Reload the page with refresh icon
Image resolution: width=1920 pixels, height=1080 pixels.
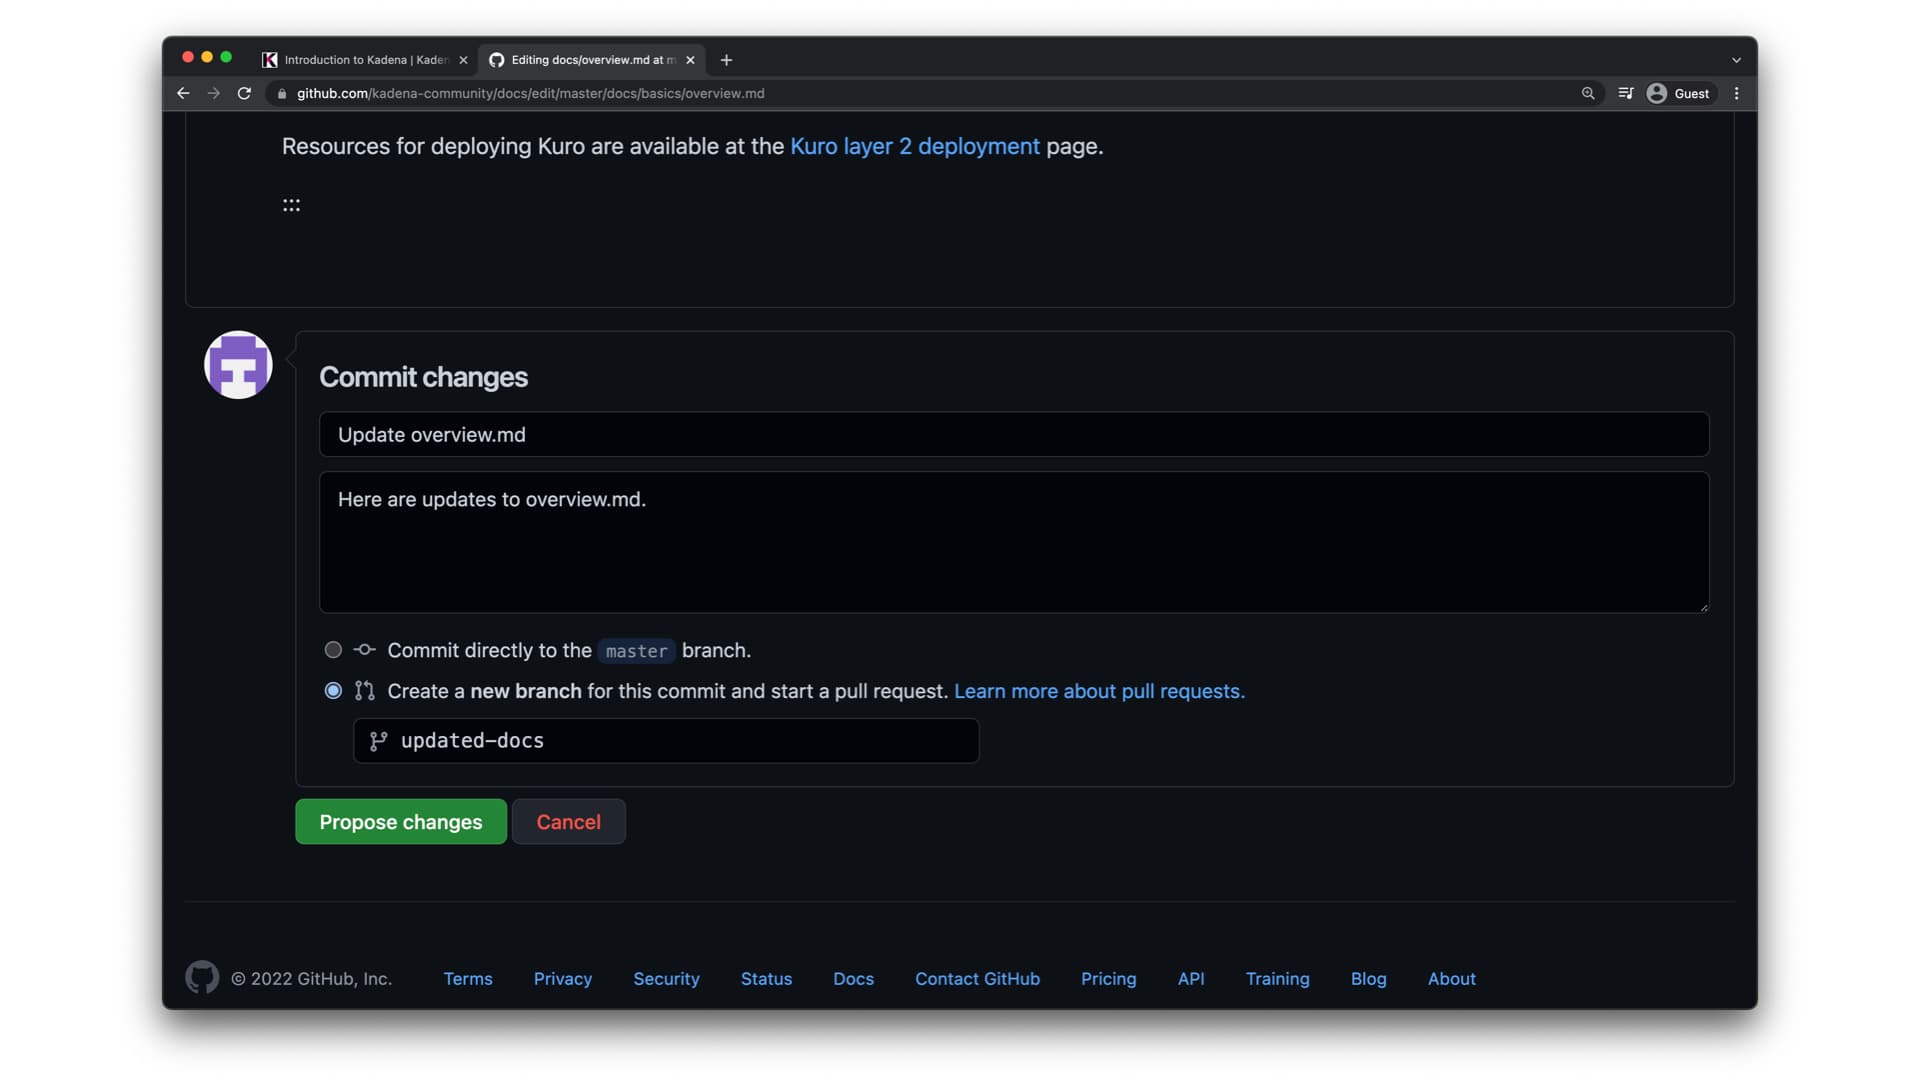click(244, 93)
